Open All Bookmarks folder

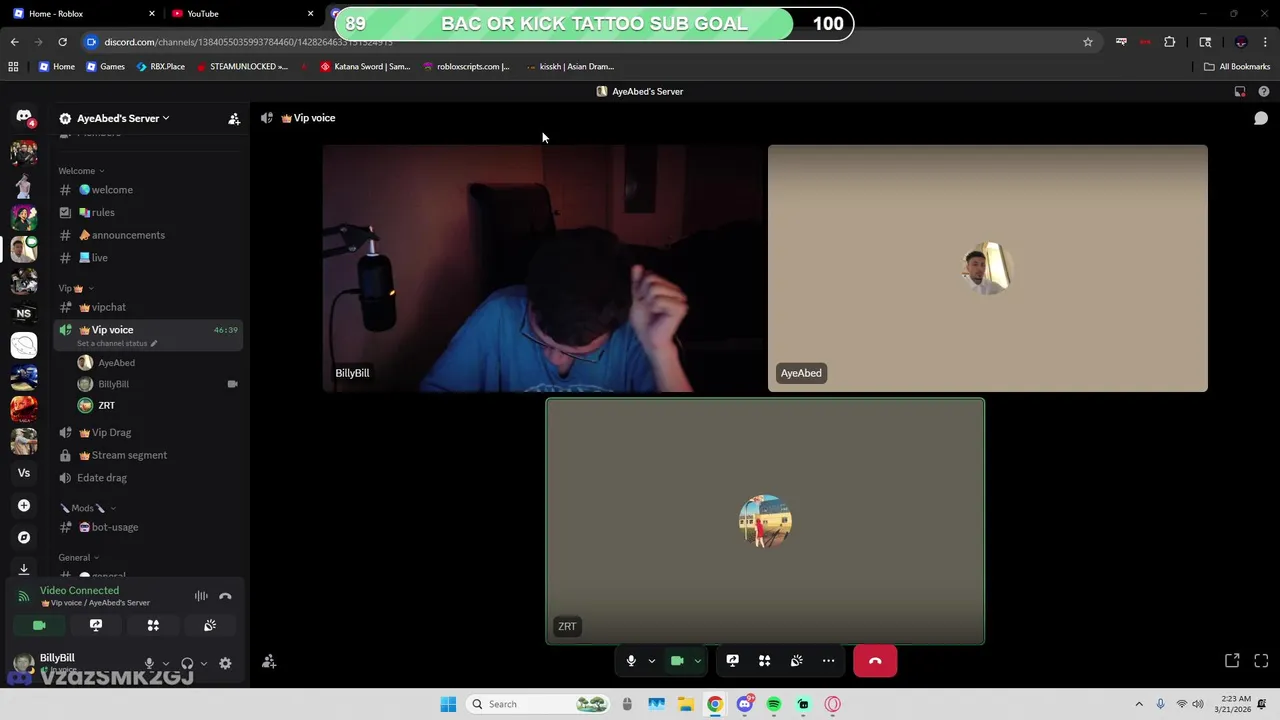tap(1237, 66)
